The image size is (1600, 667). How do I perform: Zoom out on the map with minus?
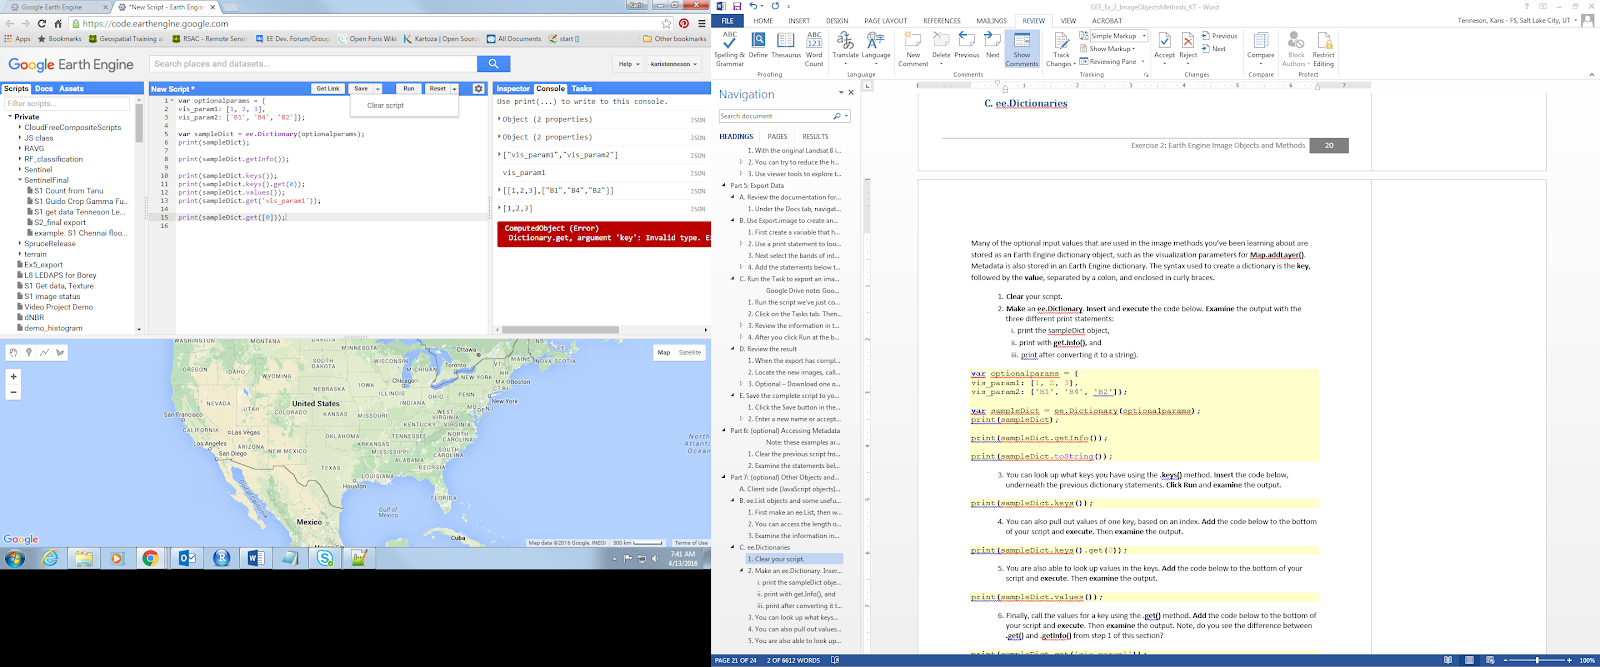pos(13,392)
